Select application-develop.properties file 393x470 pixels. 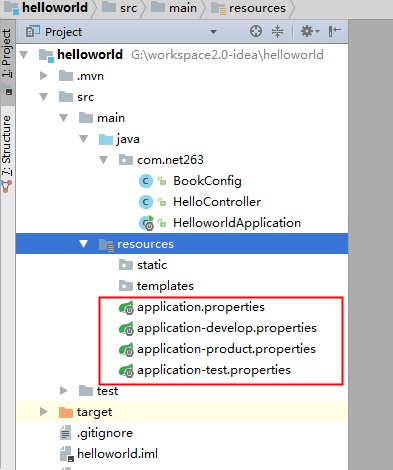(227, 328)
